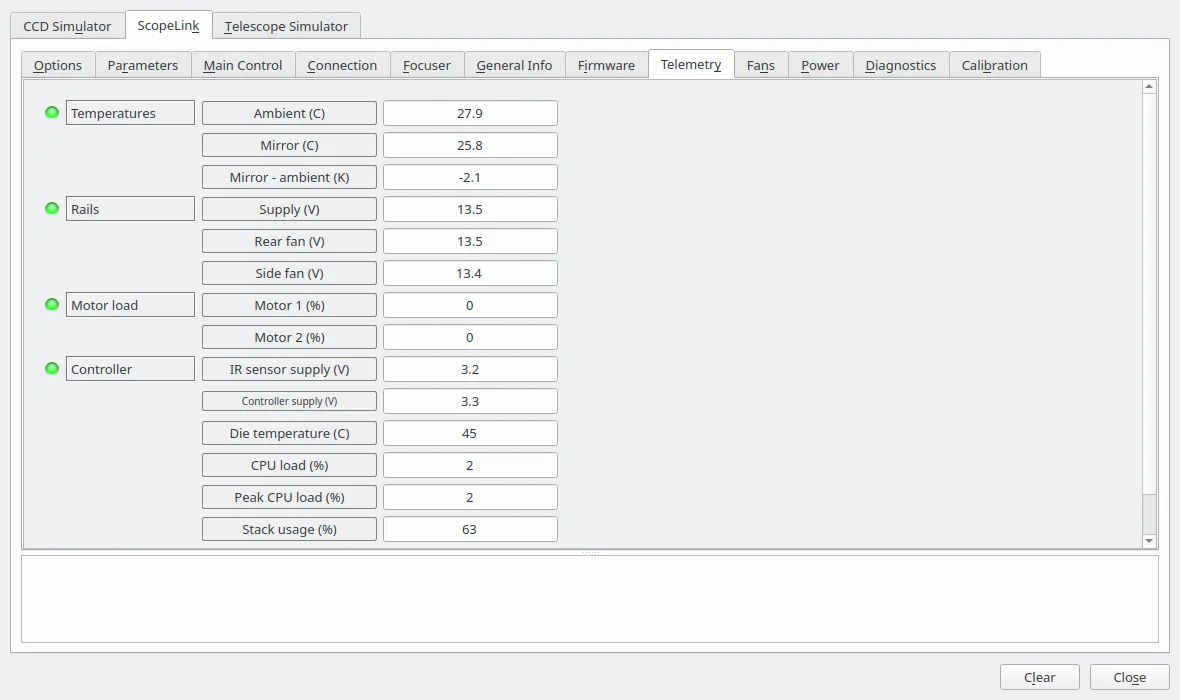
Task: Click the green Temperatures status light
Action: pyautogui.click(x=52, y=113)
